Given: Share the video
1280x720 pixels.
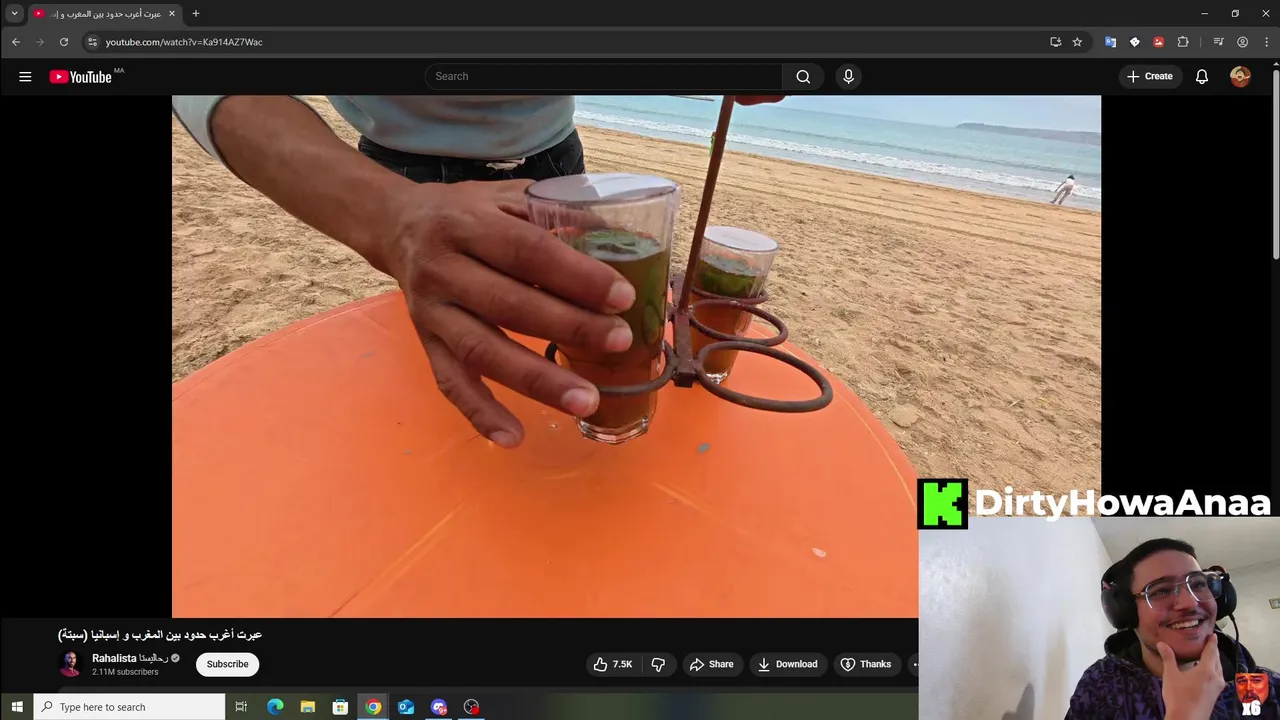Looking at the screenshot, I should click(712, 664).
